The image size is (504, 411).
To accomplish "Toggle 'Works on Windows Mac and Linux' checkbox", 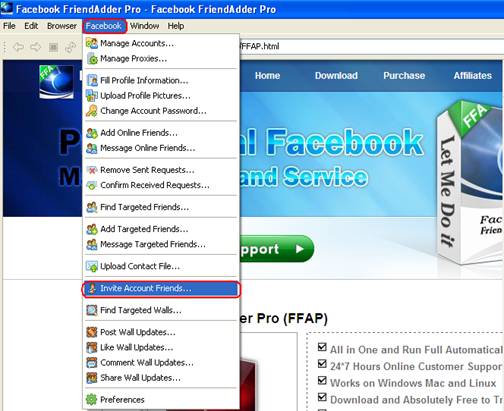I will [322, 380].
